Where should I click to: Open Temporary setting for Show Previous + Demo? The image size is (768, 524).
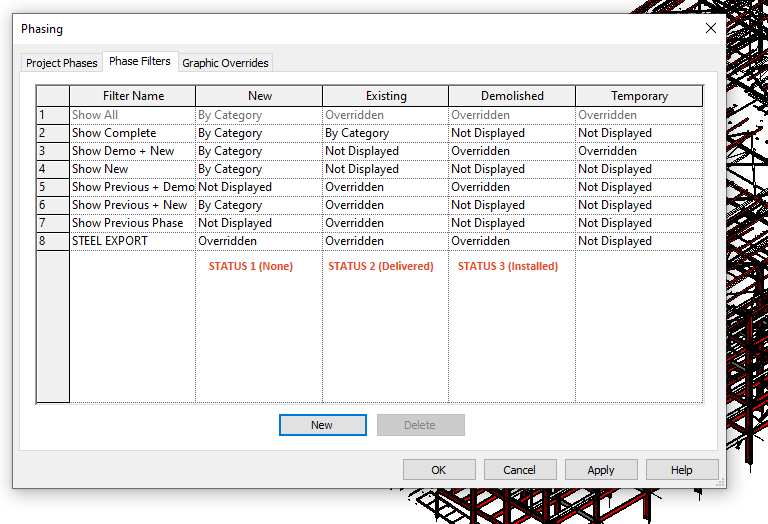[x=639, y=187]
